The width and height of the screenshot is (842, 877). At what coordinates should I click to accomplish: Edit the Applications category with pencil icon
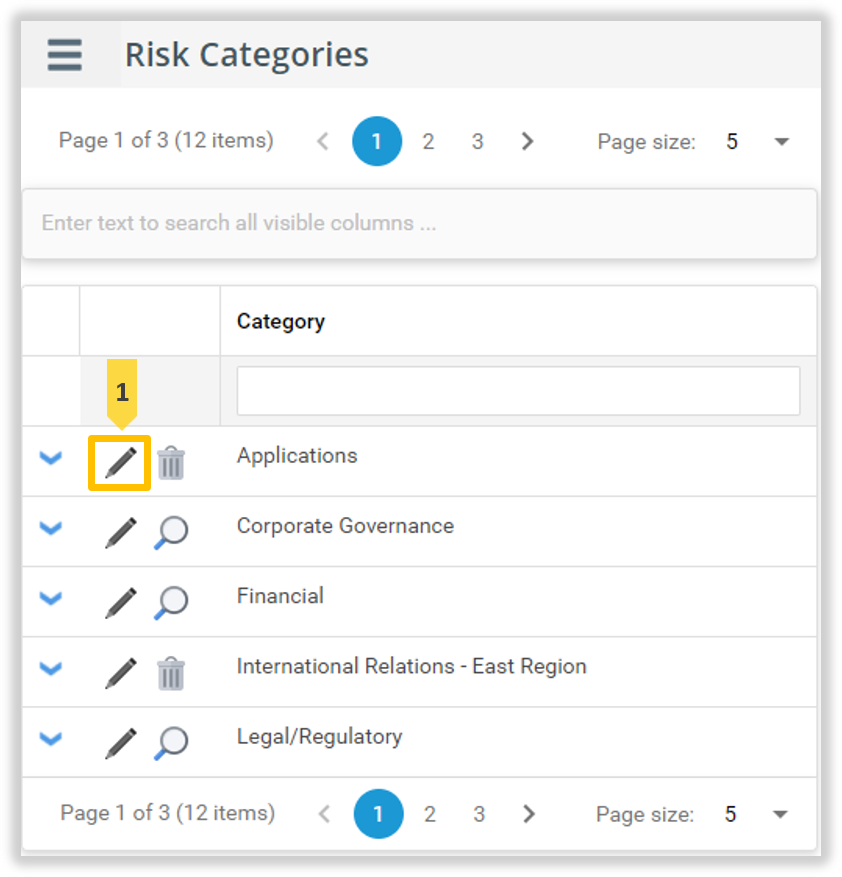pos(121,463)
